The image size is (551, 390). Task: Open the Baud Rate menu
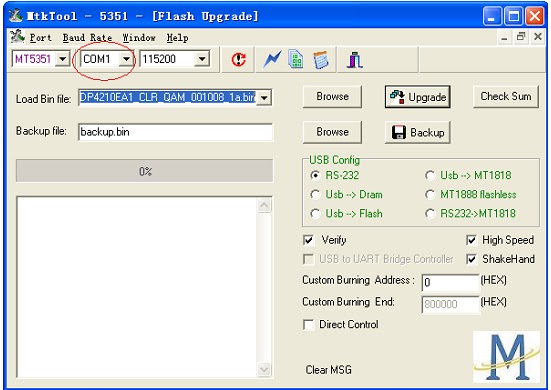(87, 38)
